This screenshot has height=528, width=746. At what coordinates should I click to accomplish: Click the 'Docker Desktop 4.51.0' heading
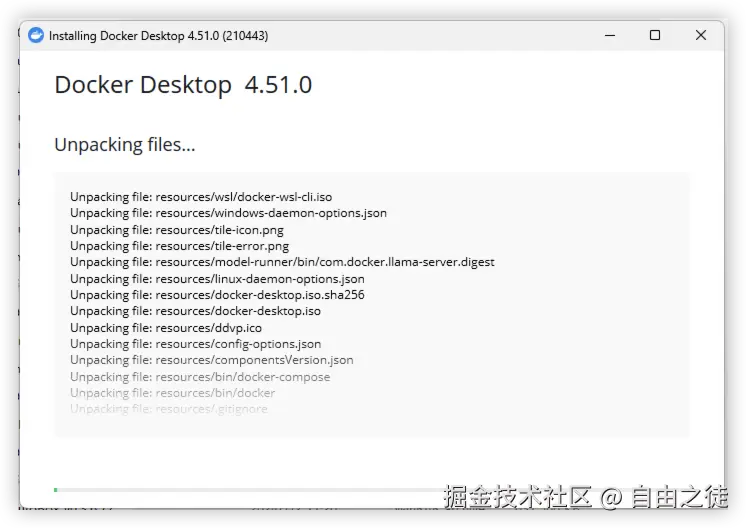[183, 85]
